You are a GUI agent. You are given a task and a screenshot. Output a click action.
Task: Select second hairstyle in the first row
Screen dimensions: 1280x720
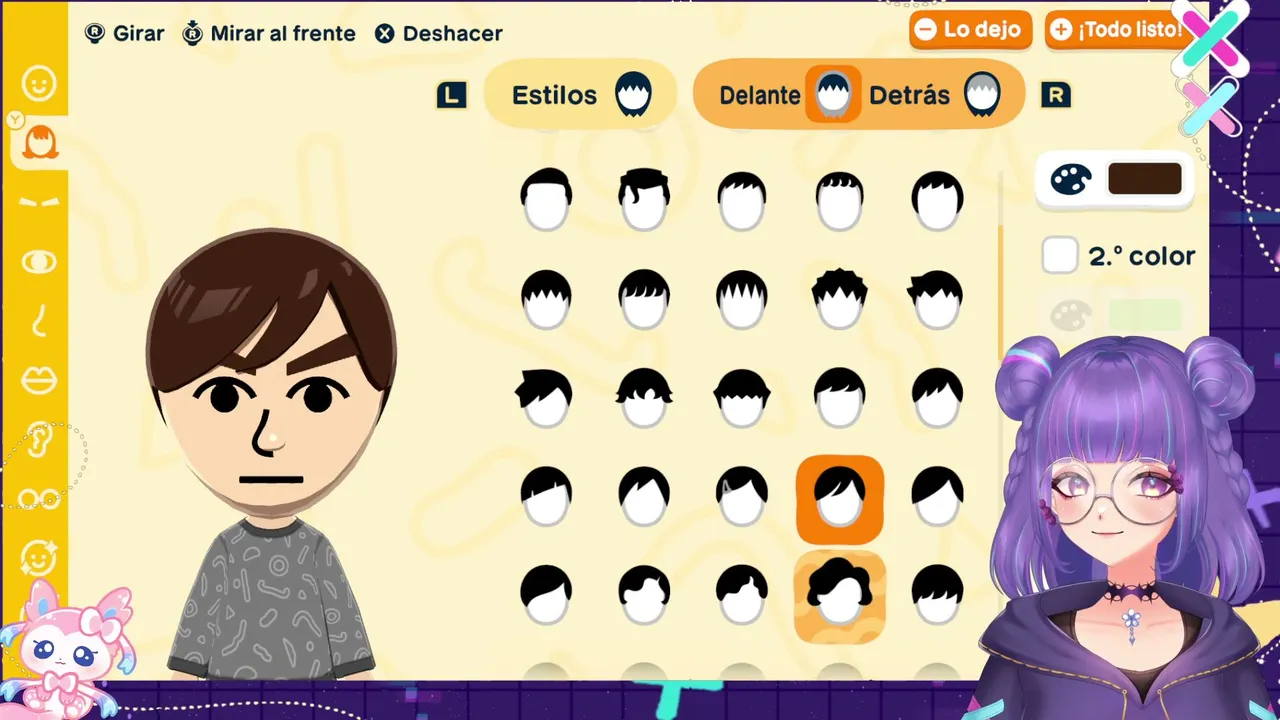click(x=644, y=200)
